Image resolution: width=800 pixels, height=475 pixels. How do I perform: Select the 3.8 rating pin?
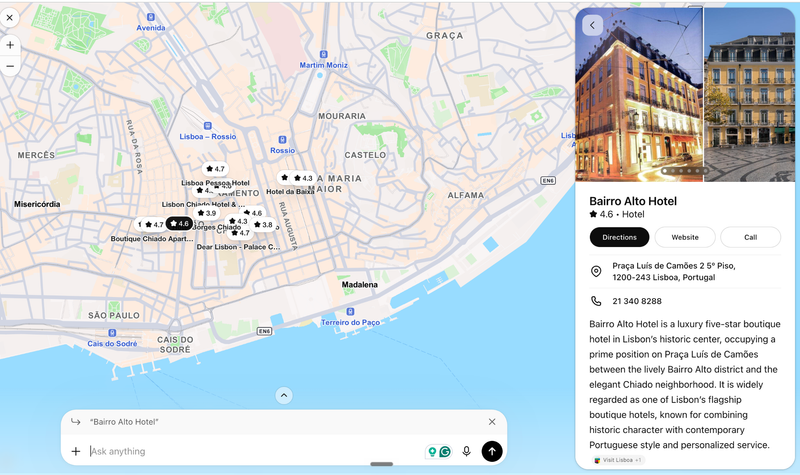(263, 224)
